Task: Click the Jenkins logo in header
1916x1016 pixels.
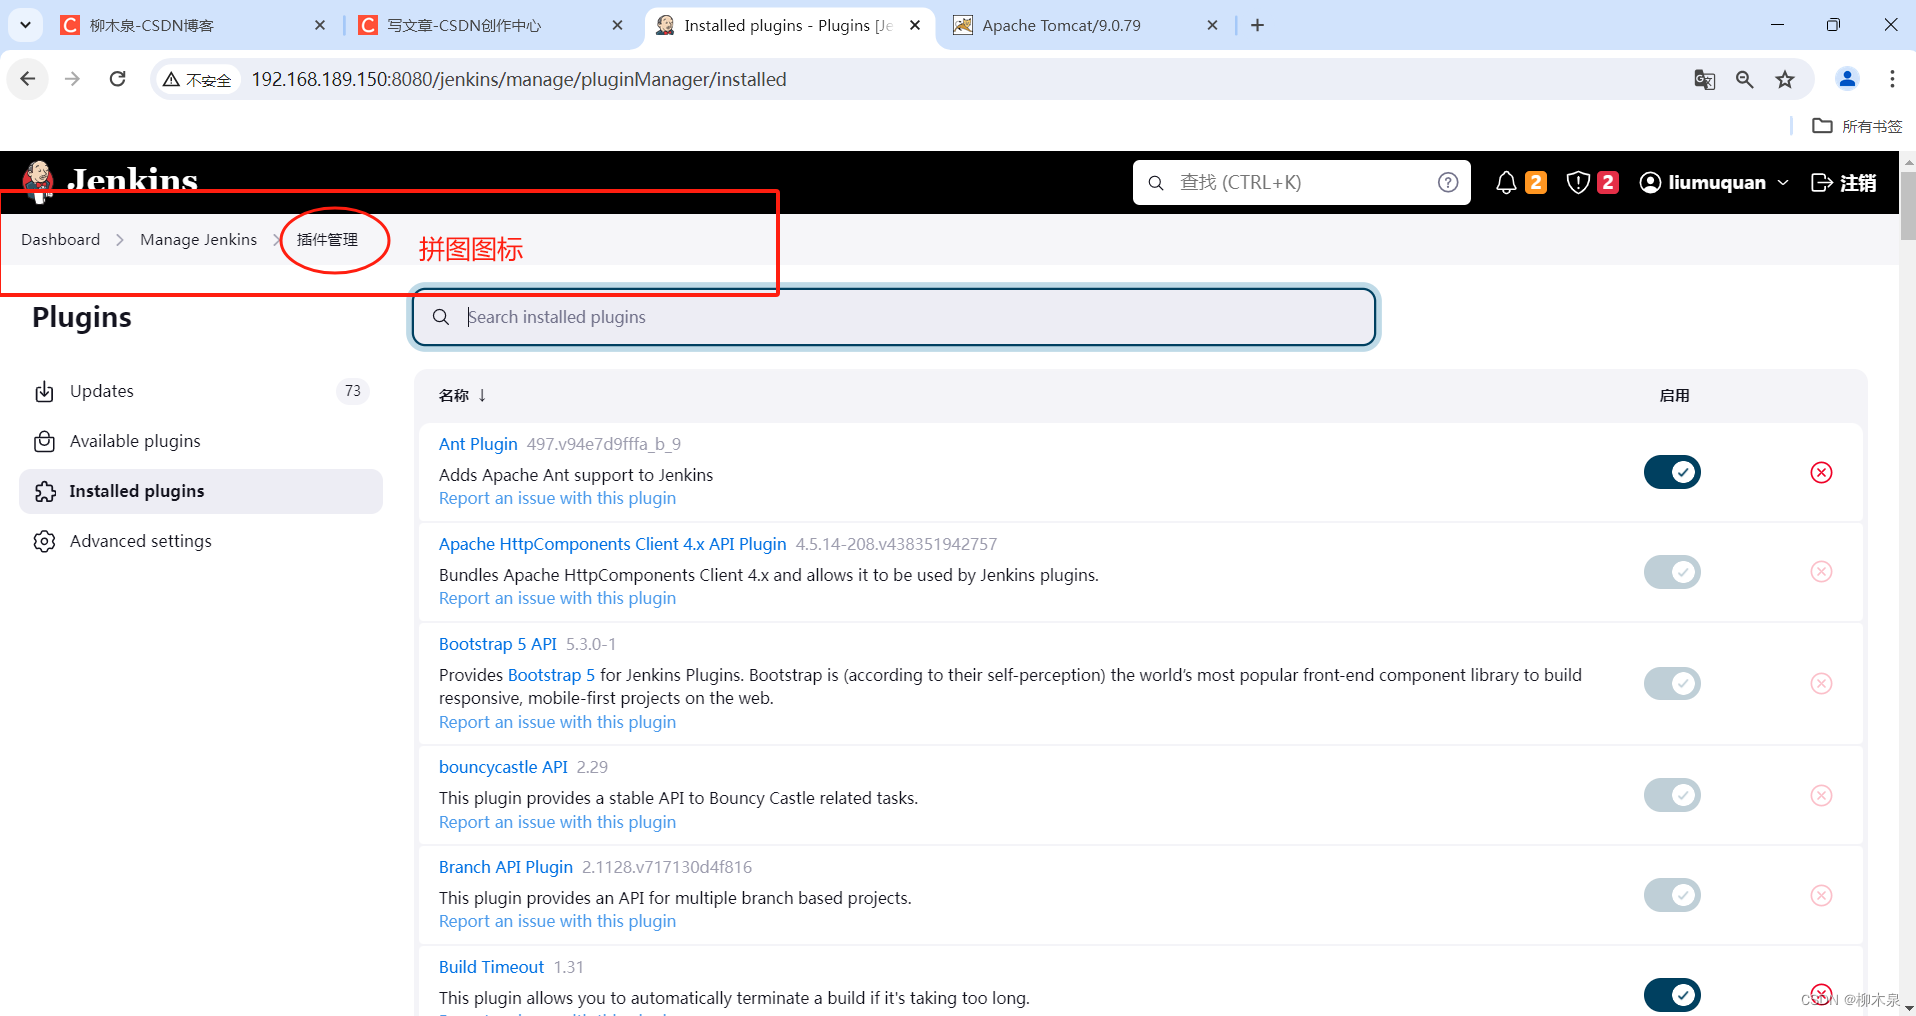Action: point(110,181)
